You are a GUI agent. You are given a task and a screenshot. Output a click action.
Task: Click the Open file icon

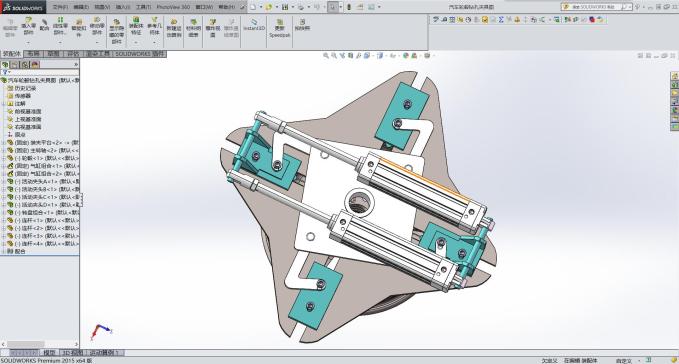(x=269, y=7)
